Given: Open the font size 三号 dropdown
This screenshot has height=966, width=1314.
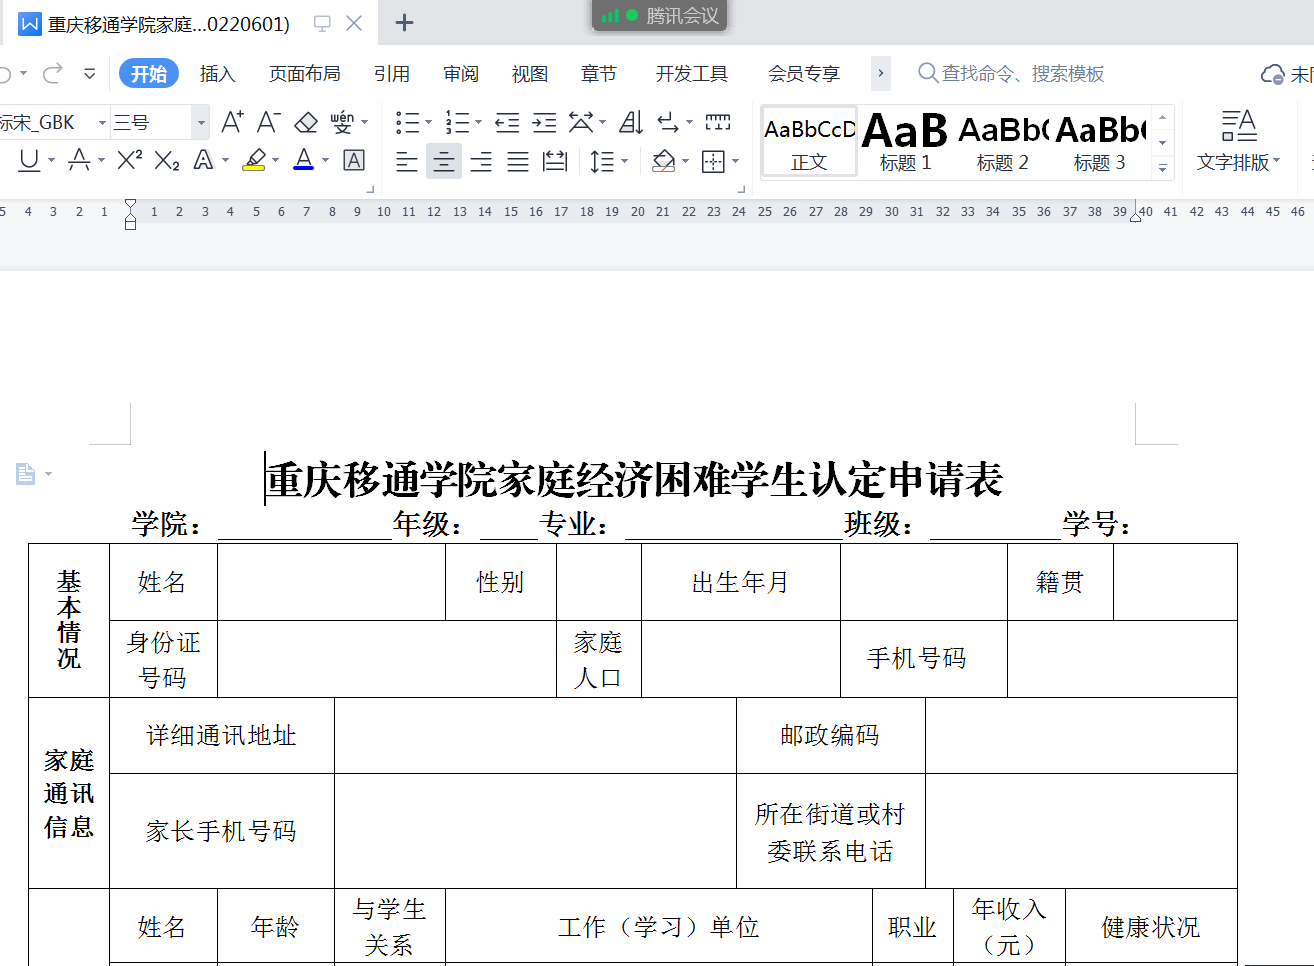Looking at the screenshot, I should tap(201, 123).
